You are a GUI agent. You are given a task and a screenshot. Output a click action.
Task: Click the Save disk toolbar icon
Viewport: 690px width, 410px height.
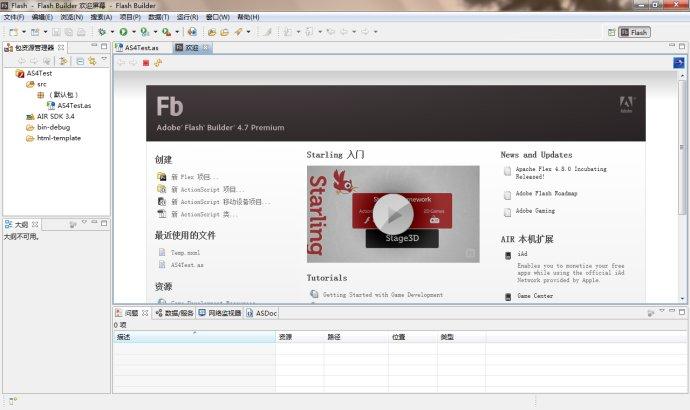click(56, 32)
